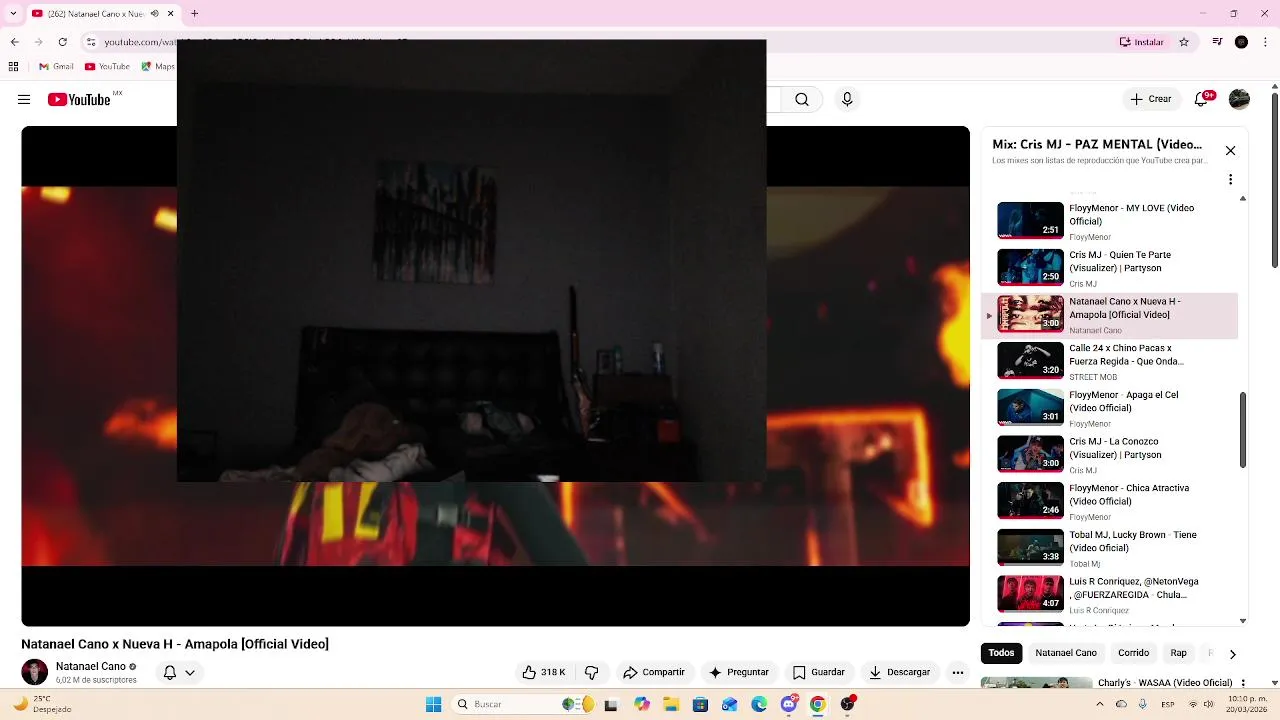1280x720 pixels.
Task: Open Discord from the taskbar
Action: (789, 704)
